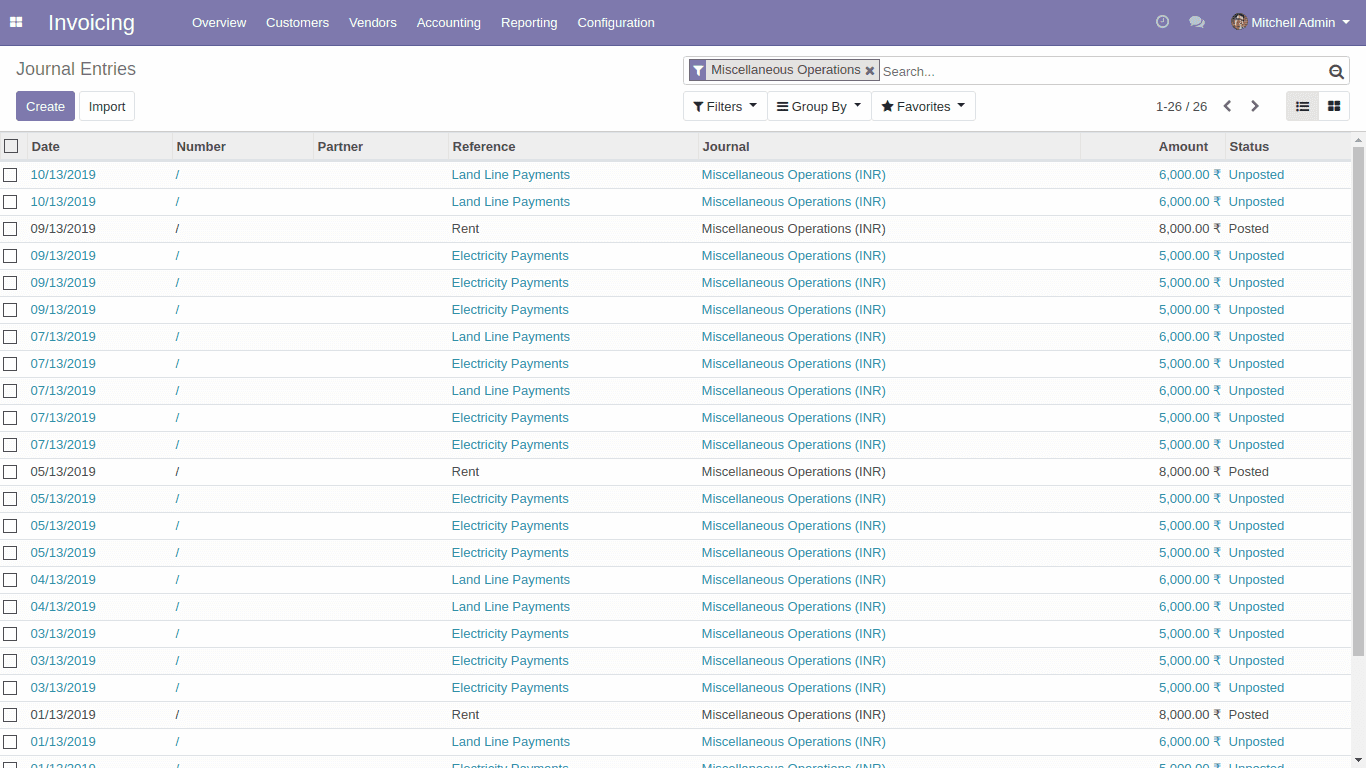
Task: Click Posted status in 09/13/2019 row
Action: (x=1248, y=229)
